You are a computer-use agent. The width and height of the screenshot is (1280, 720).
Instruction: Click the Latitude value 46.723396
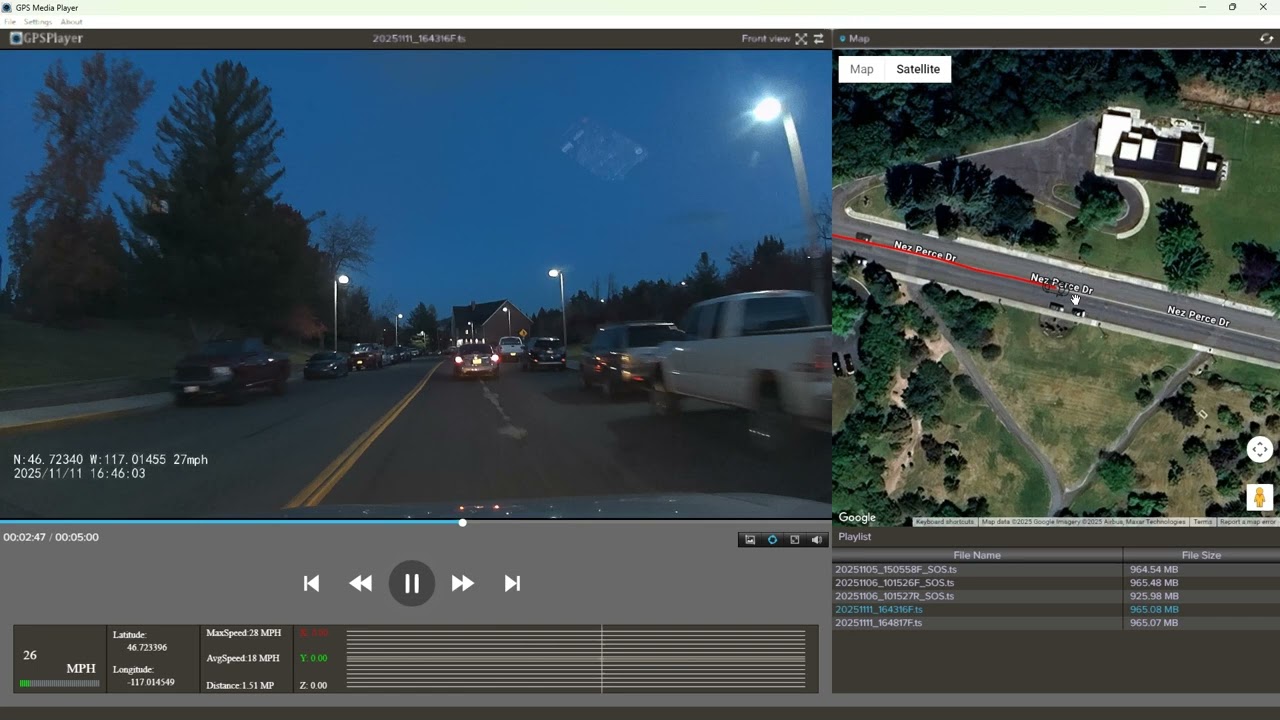click(147, 647)
